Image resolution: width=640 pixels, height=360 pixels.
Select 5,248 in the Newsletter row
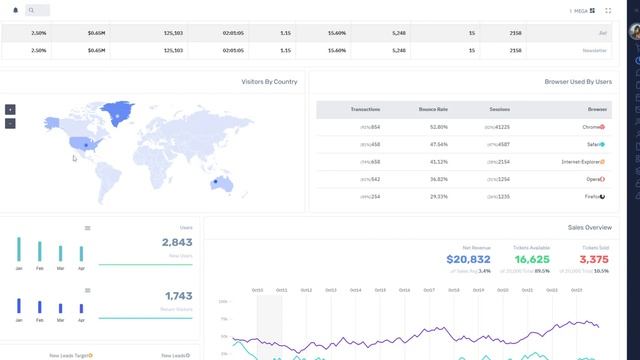point(399,51)
